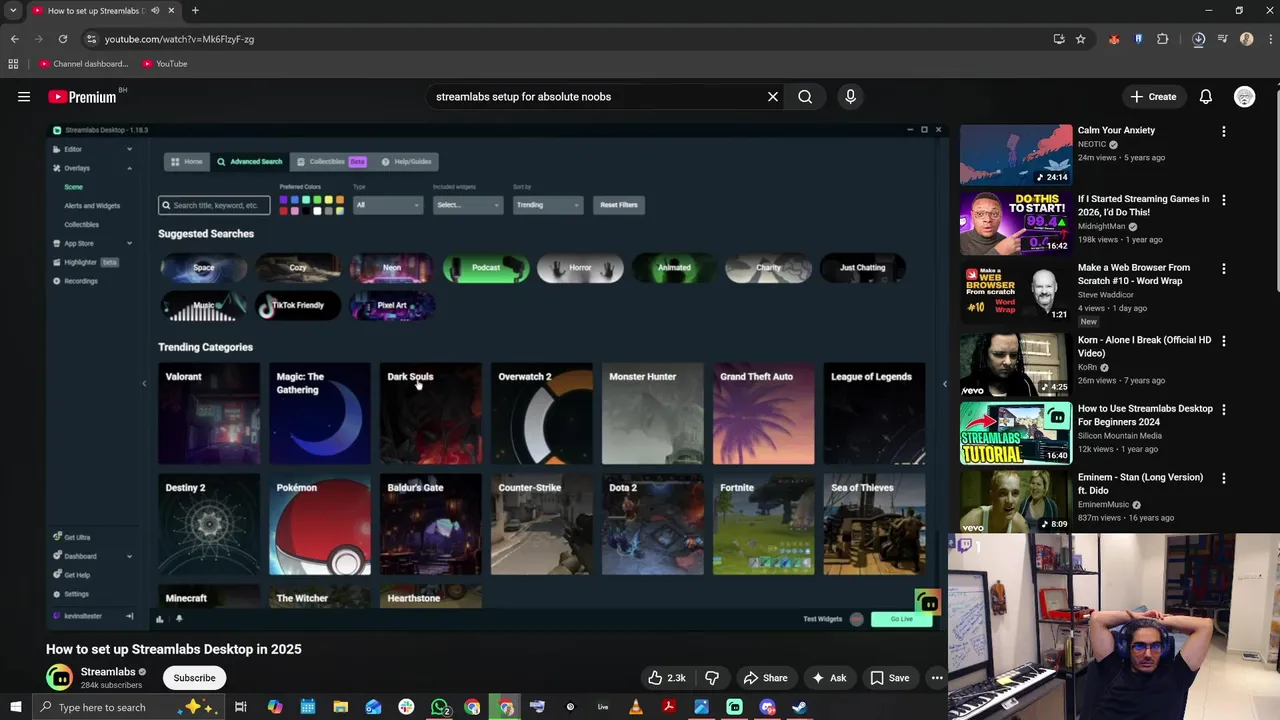Open Chrome tab search dropdown arrow
1280x720 pixels.
coord(14,10)
